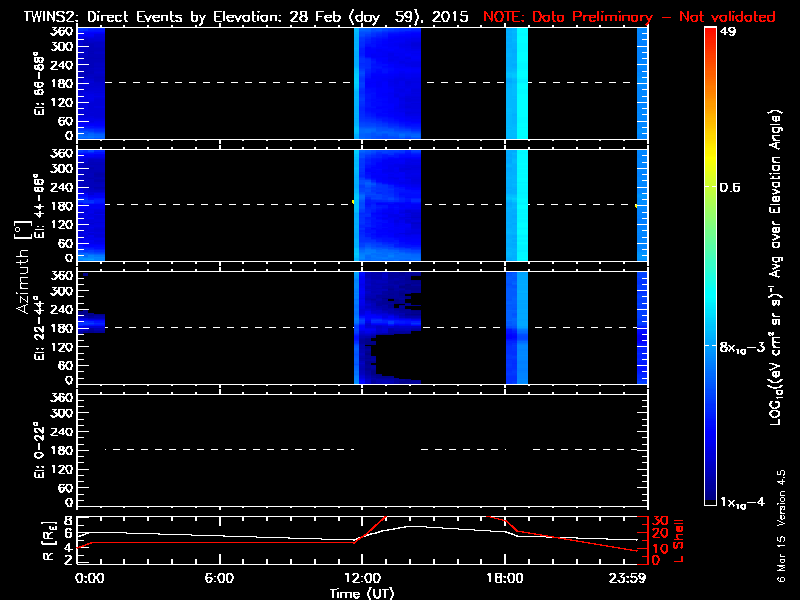
Task: Click the 0:00 time axis label
Action: click(x=89, y=578)
